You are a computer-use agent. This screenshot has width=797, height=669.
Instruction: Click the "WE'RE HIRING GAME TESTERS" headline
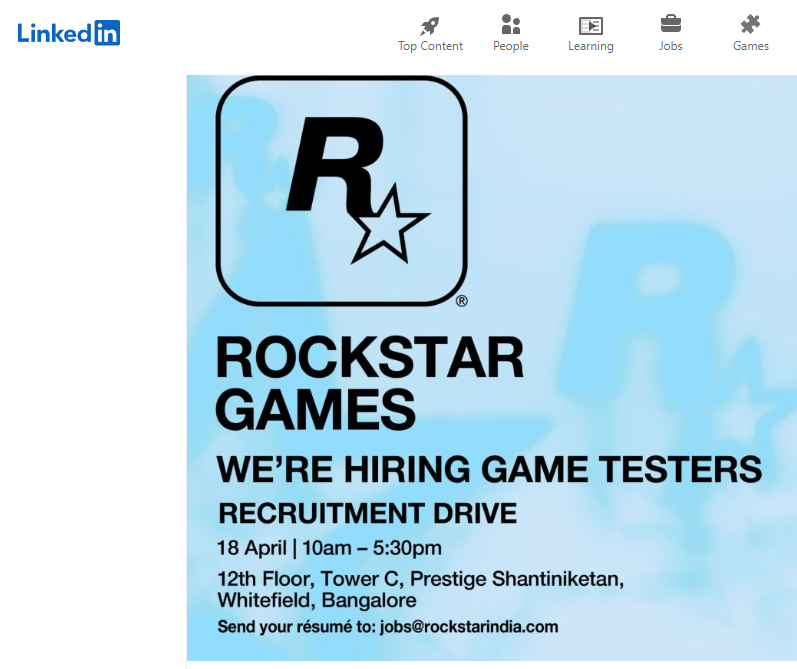(x=489, y=469)
